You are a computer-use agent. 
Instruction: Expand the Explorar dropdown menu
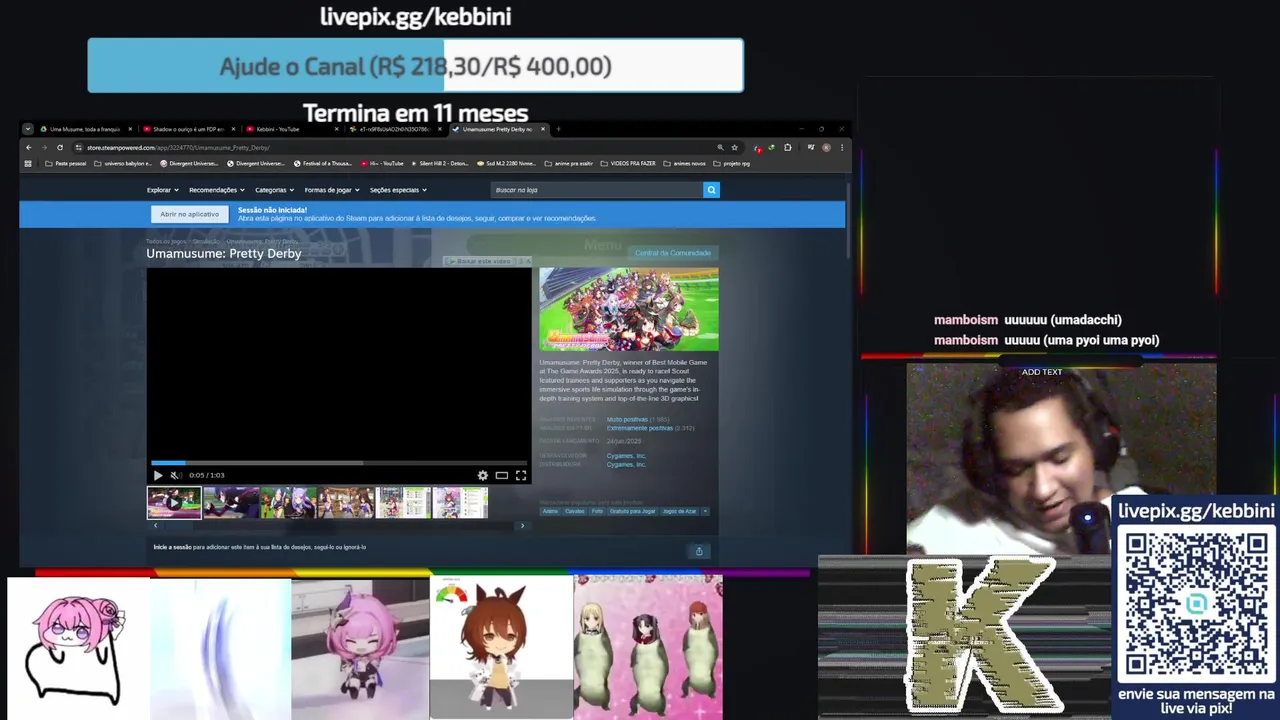pyautogui.click(x=162, y=190)
